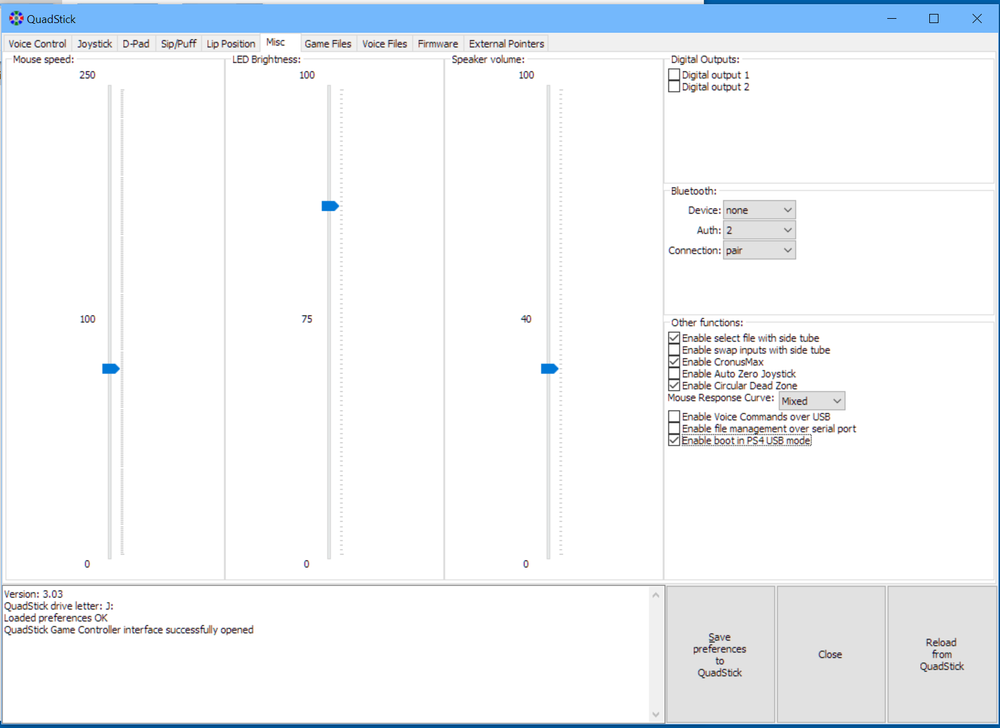Viewport: 1000px width, 728px height.
Task: Open the Bluetooth Auth dropdown
Action: [759, 230]
